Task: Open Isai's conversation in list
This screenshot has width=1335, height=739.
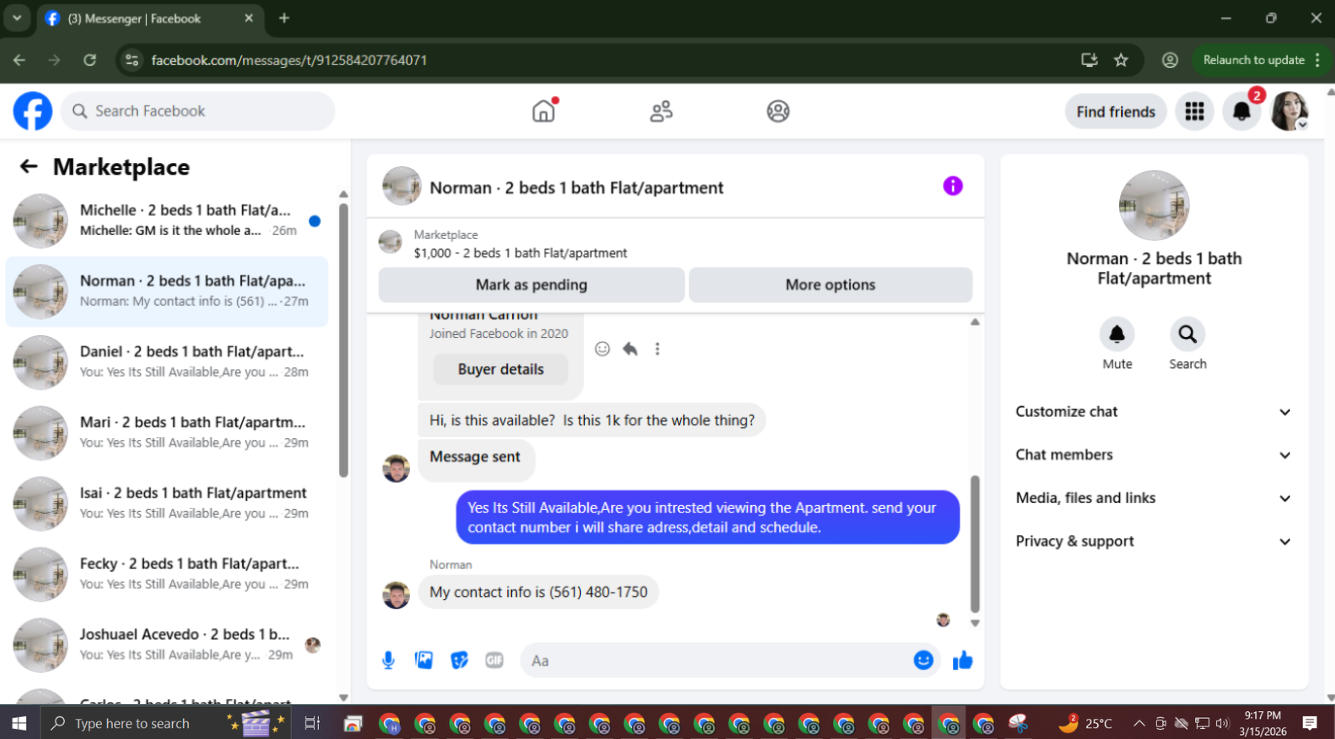Action: point(167,503)
